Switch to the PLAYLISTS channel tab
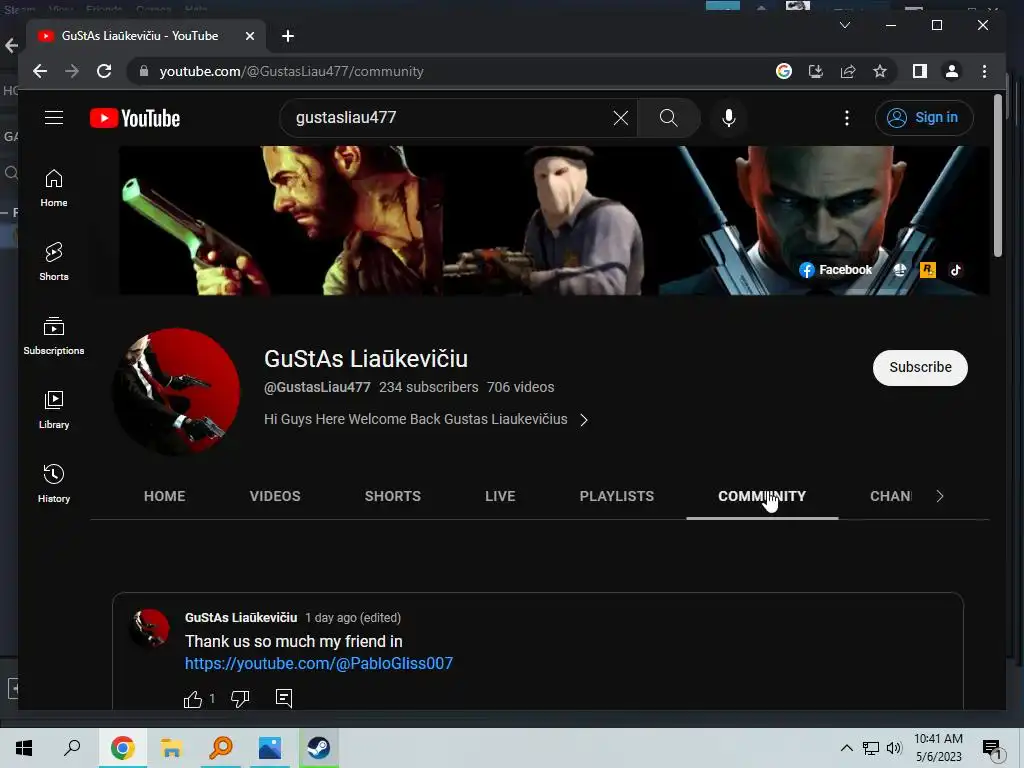The height and width of the screenshot is (768, 1024). click(x=616, y=496)
